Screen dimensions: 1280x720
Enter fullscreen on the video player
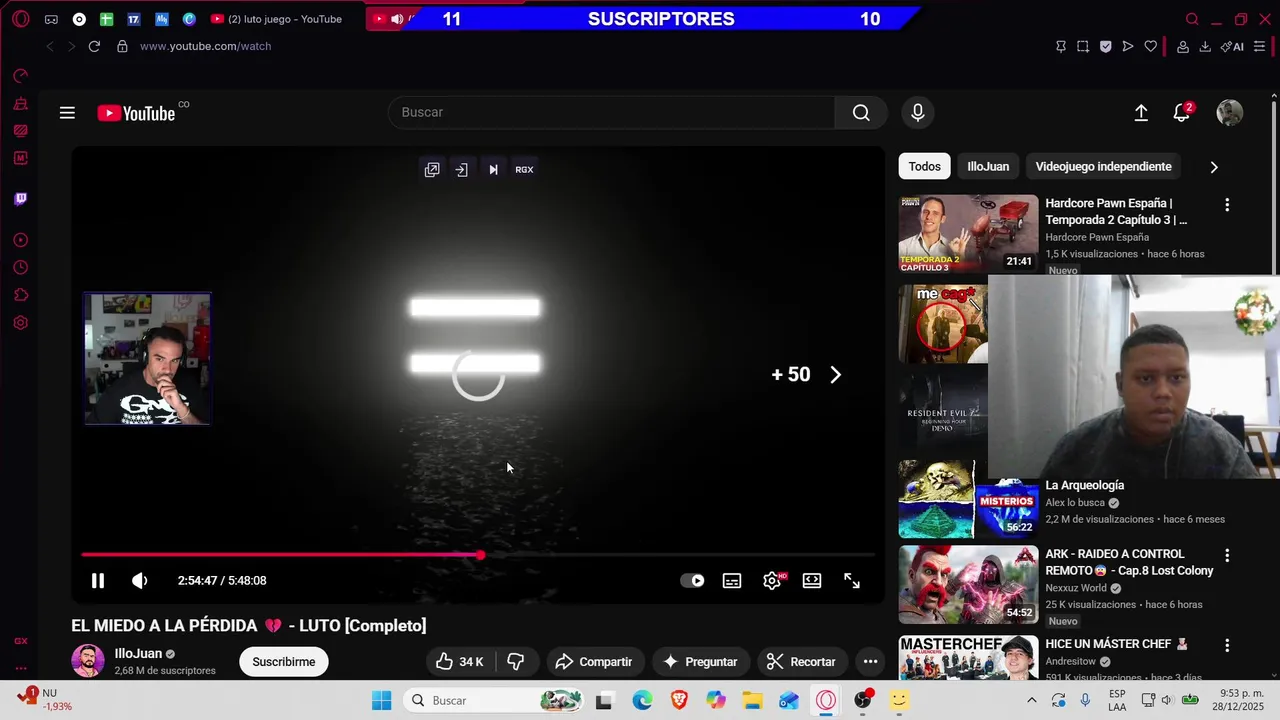point(852,581)
